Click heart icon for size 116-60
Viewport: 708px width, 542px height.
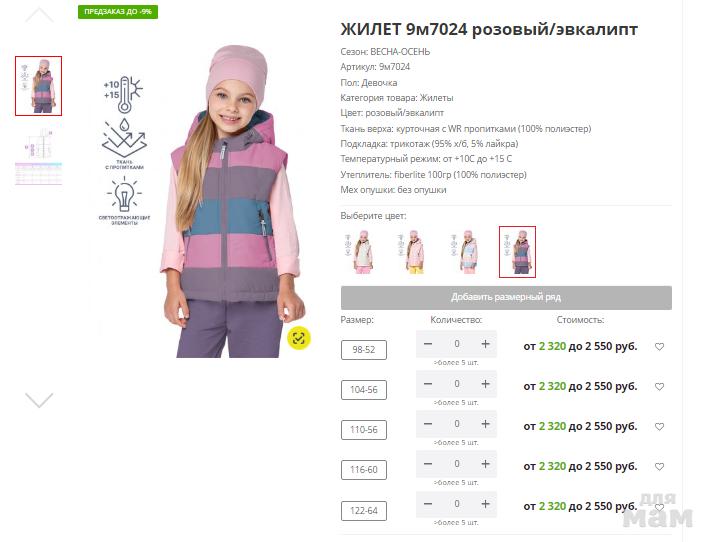[x=659, y=467]
